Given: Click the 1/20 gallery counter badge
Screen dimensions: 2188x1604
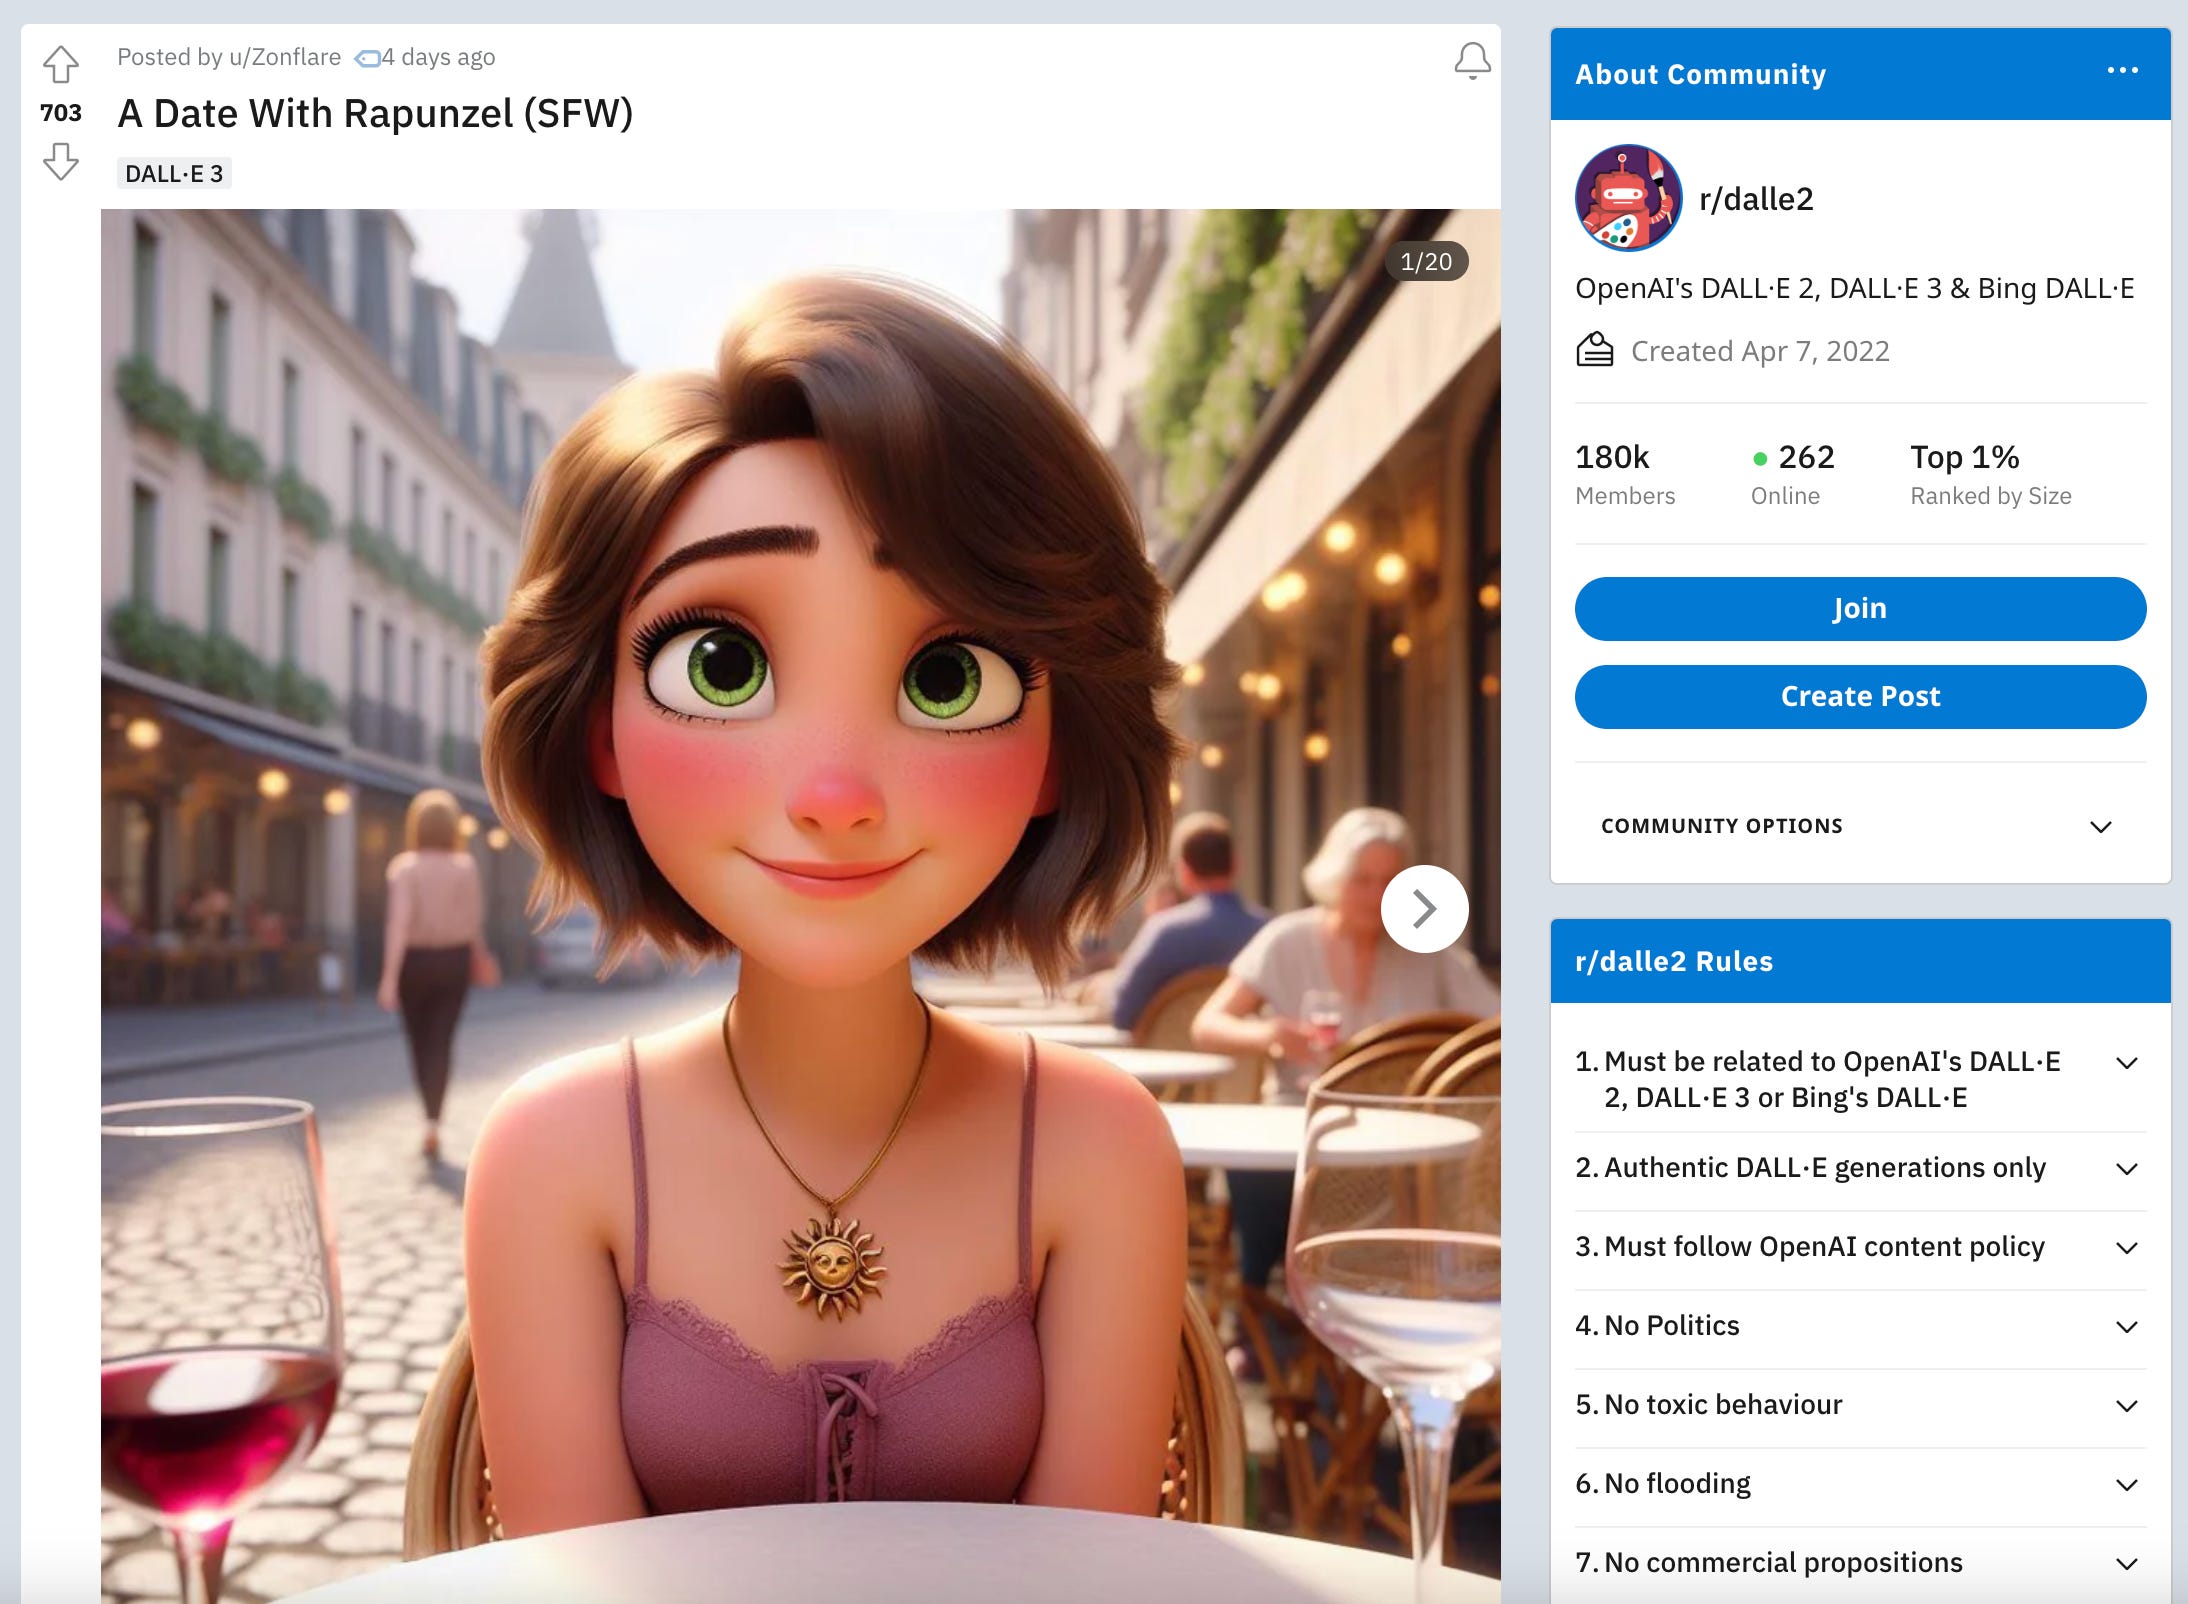Looking at the screenshot, I should [1425, 261].
